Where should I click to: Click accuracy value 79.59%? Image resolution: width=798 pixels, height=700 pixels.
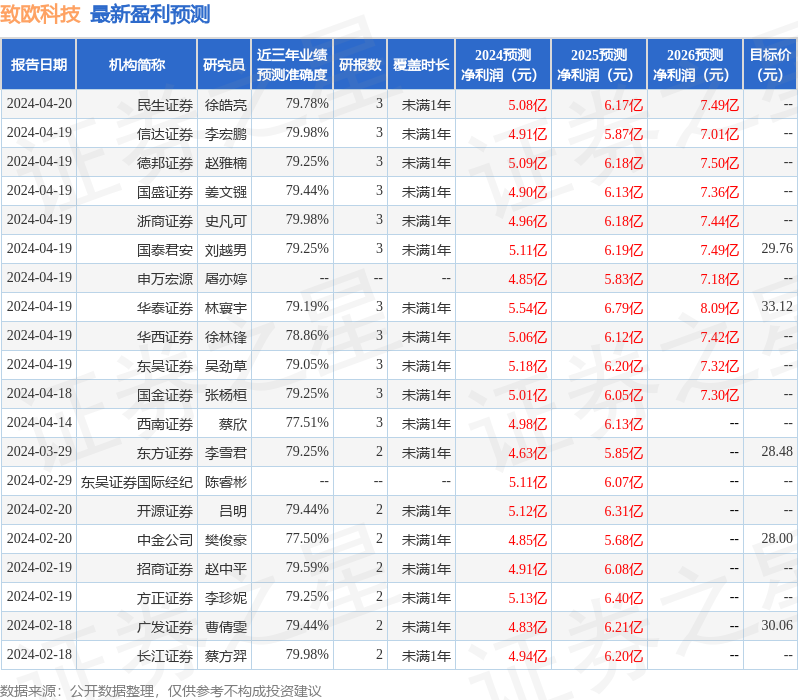coord(307,568)
